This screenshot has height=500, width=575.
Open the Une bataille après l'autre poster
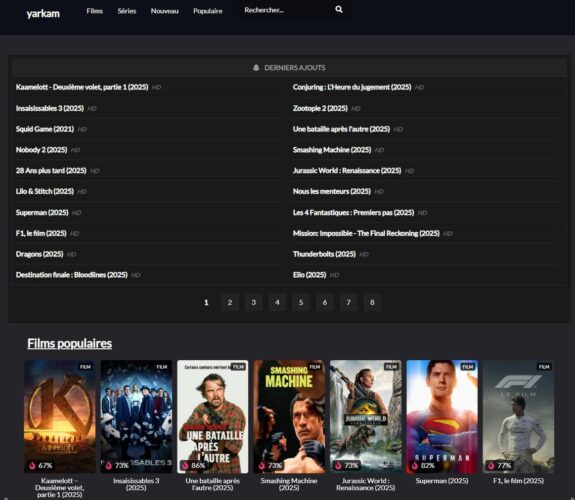[213, 416]
